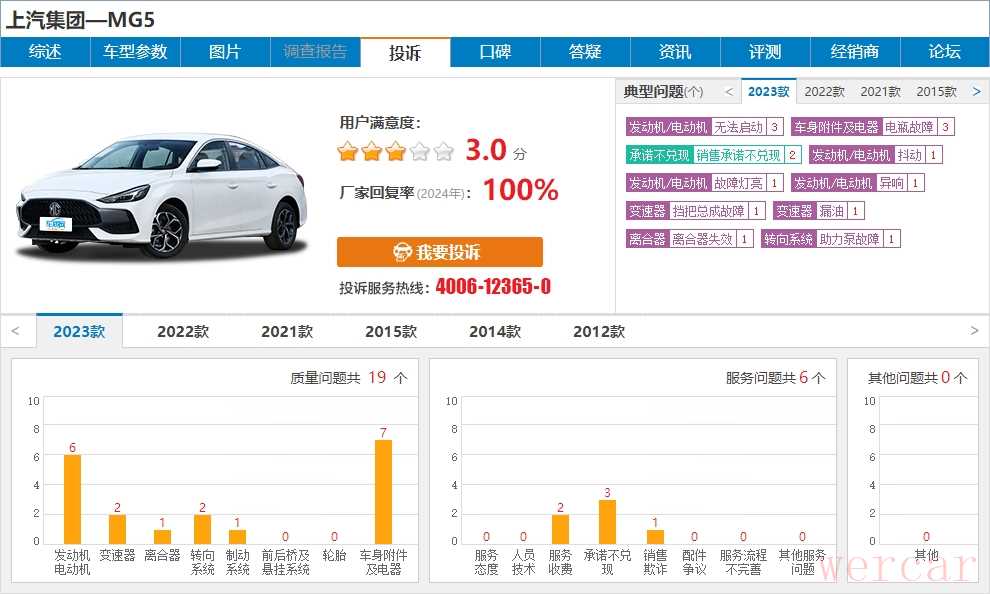Select the 2023款 chart year tab
Viewport: 990px width, 594px height.
tap(80, 331)
